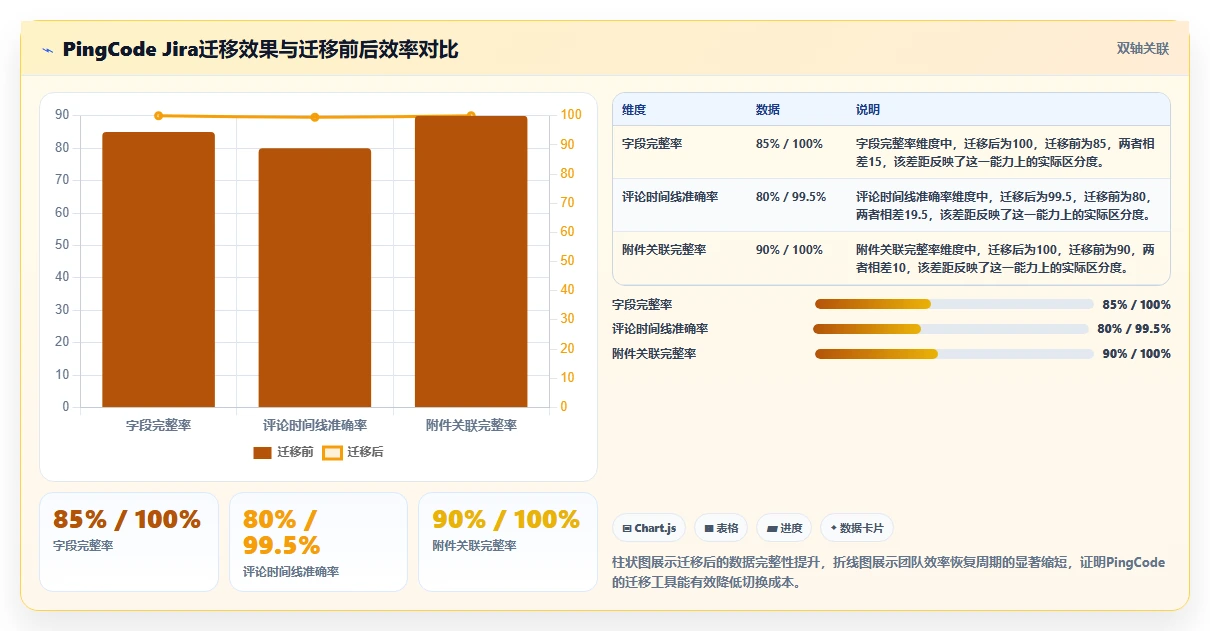Click the line point above the 评论时间线准确率 bar
1210x631 pixels.
[315, 117]
